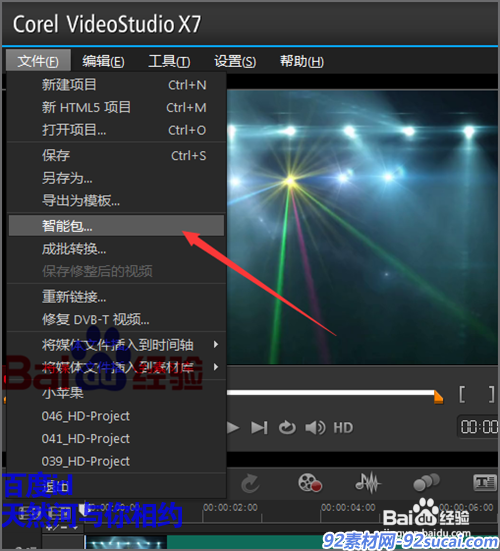This screenshot has height=551, width=500.
Task: Toggle HD preview mode
Action: (343, 428)
